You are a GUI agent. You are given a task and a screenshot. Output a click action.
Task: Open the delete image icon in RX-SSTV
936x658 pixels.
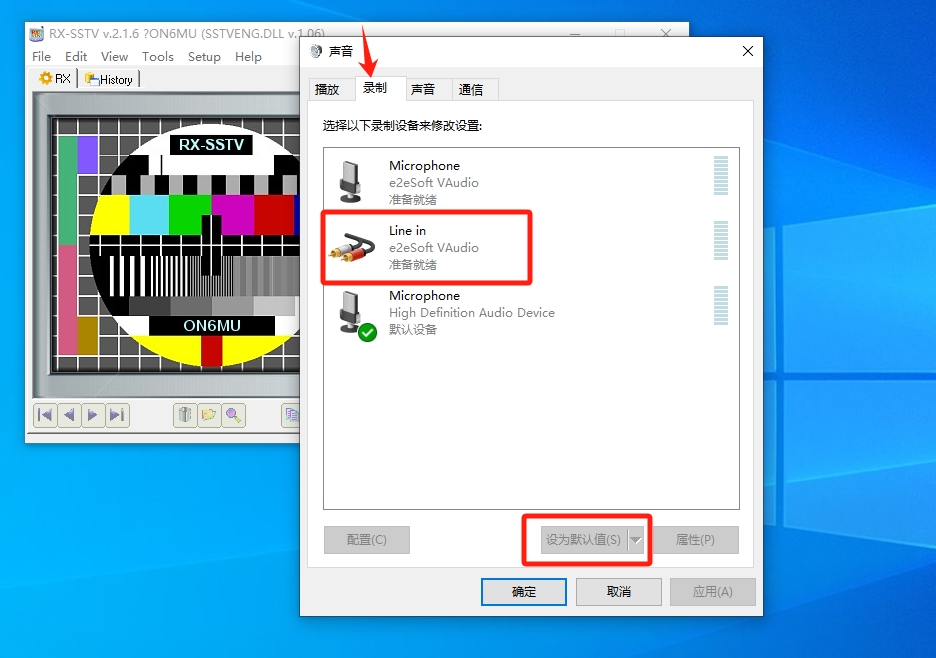click(x=185, y=416)
